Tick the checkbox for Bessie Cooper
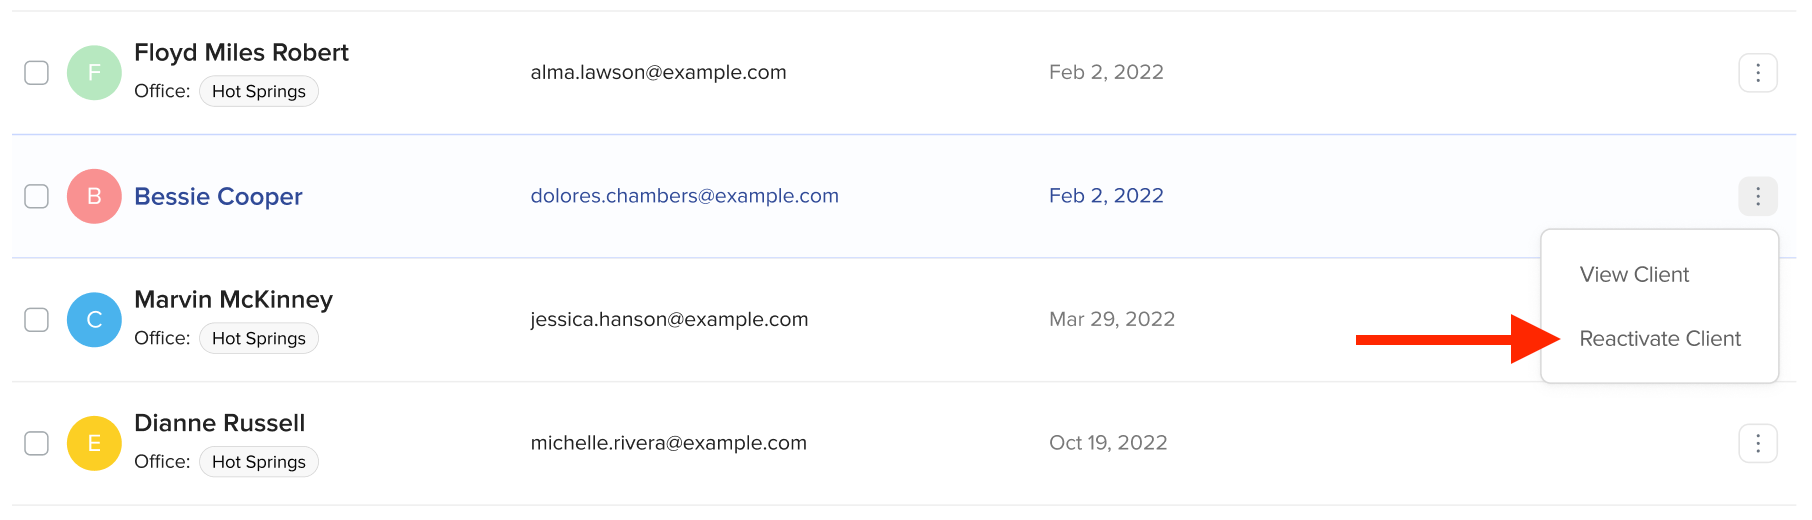Viewport: 1812px width, 520px height. 37,196
